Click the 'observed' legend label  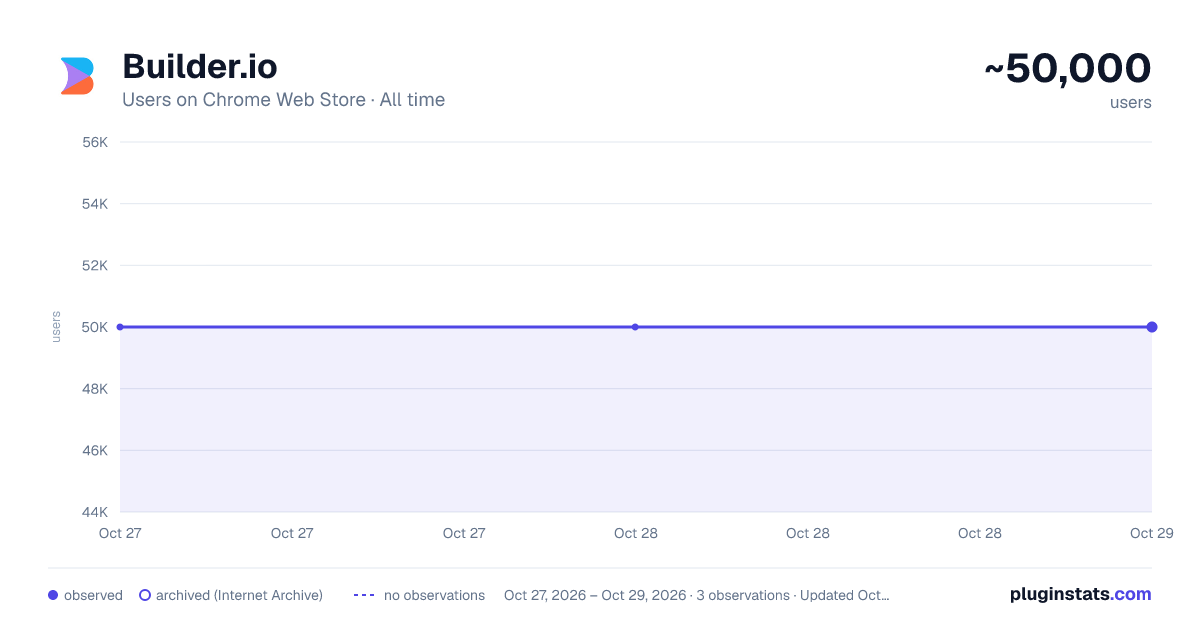click(x=93, y=595)
